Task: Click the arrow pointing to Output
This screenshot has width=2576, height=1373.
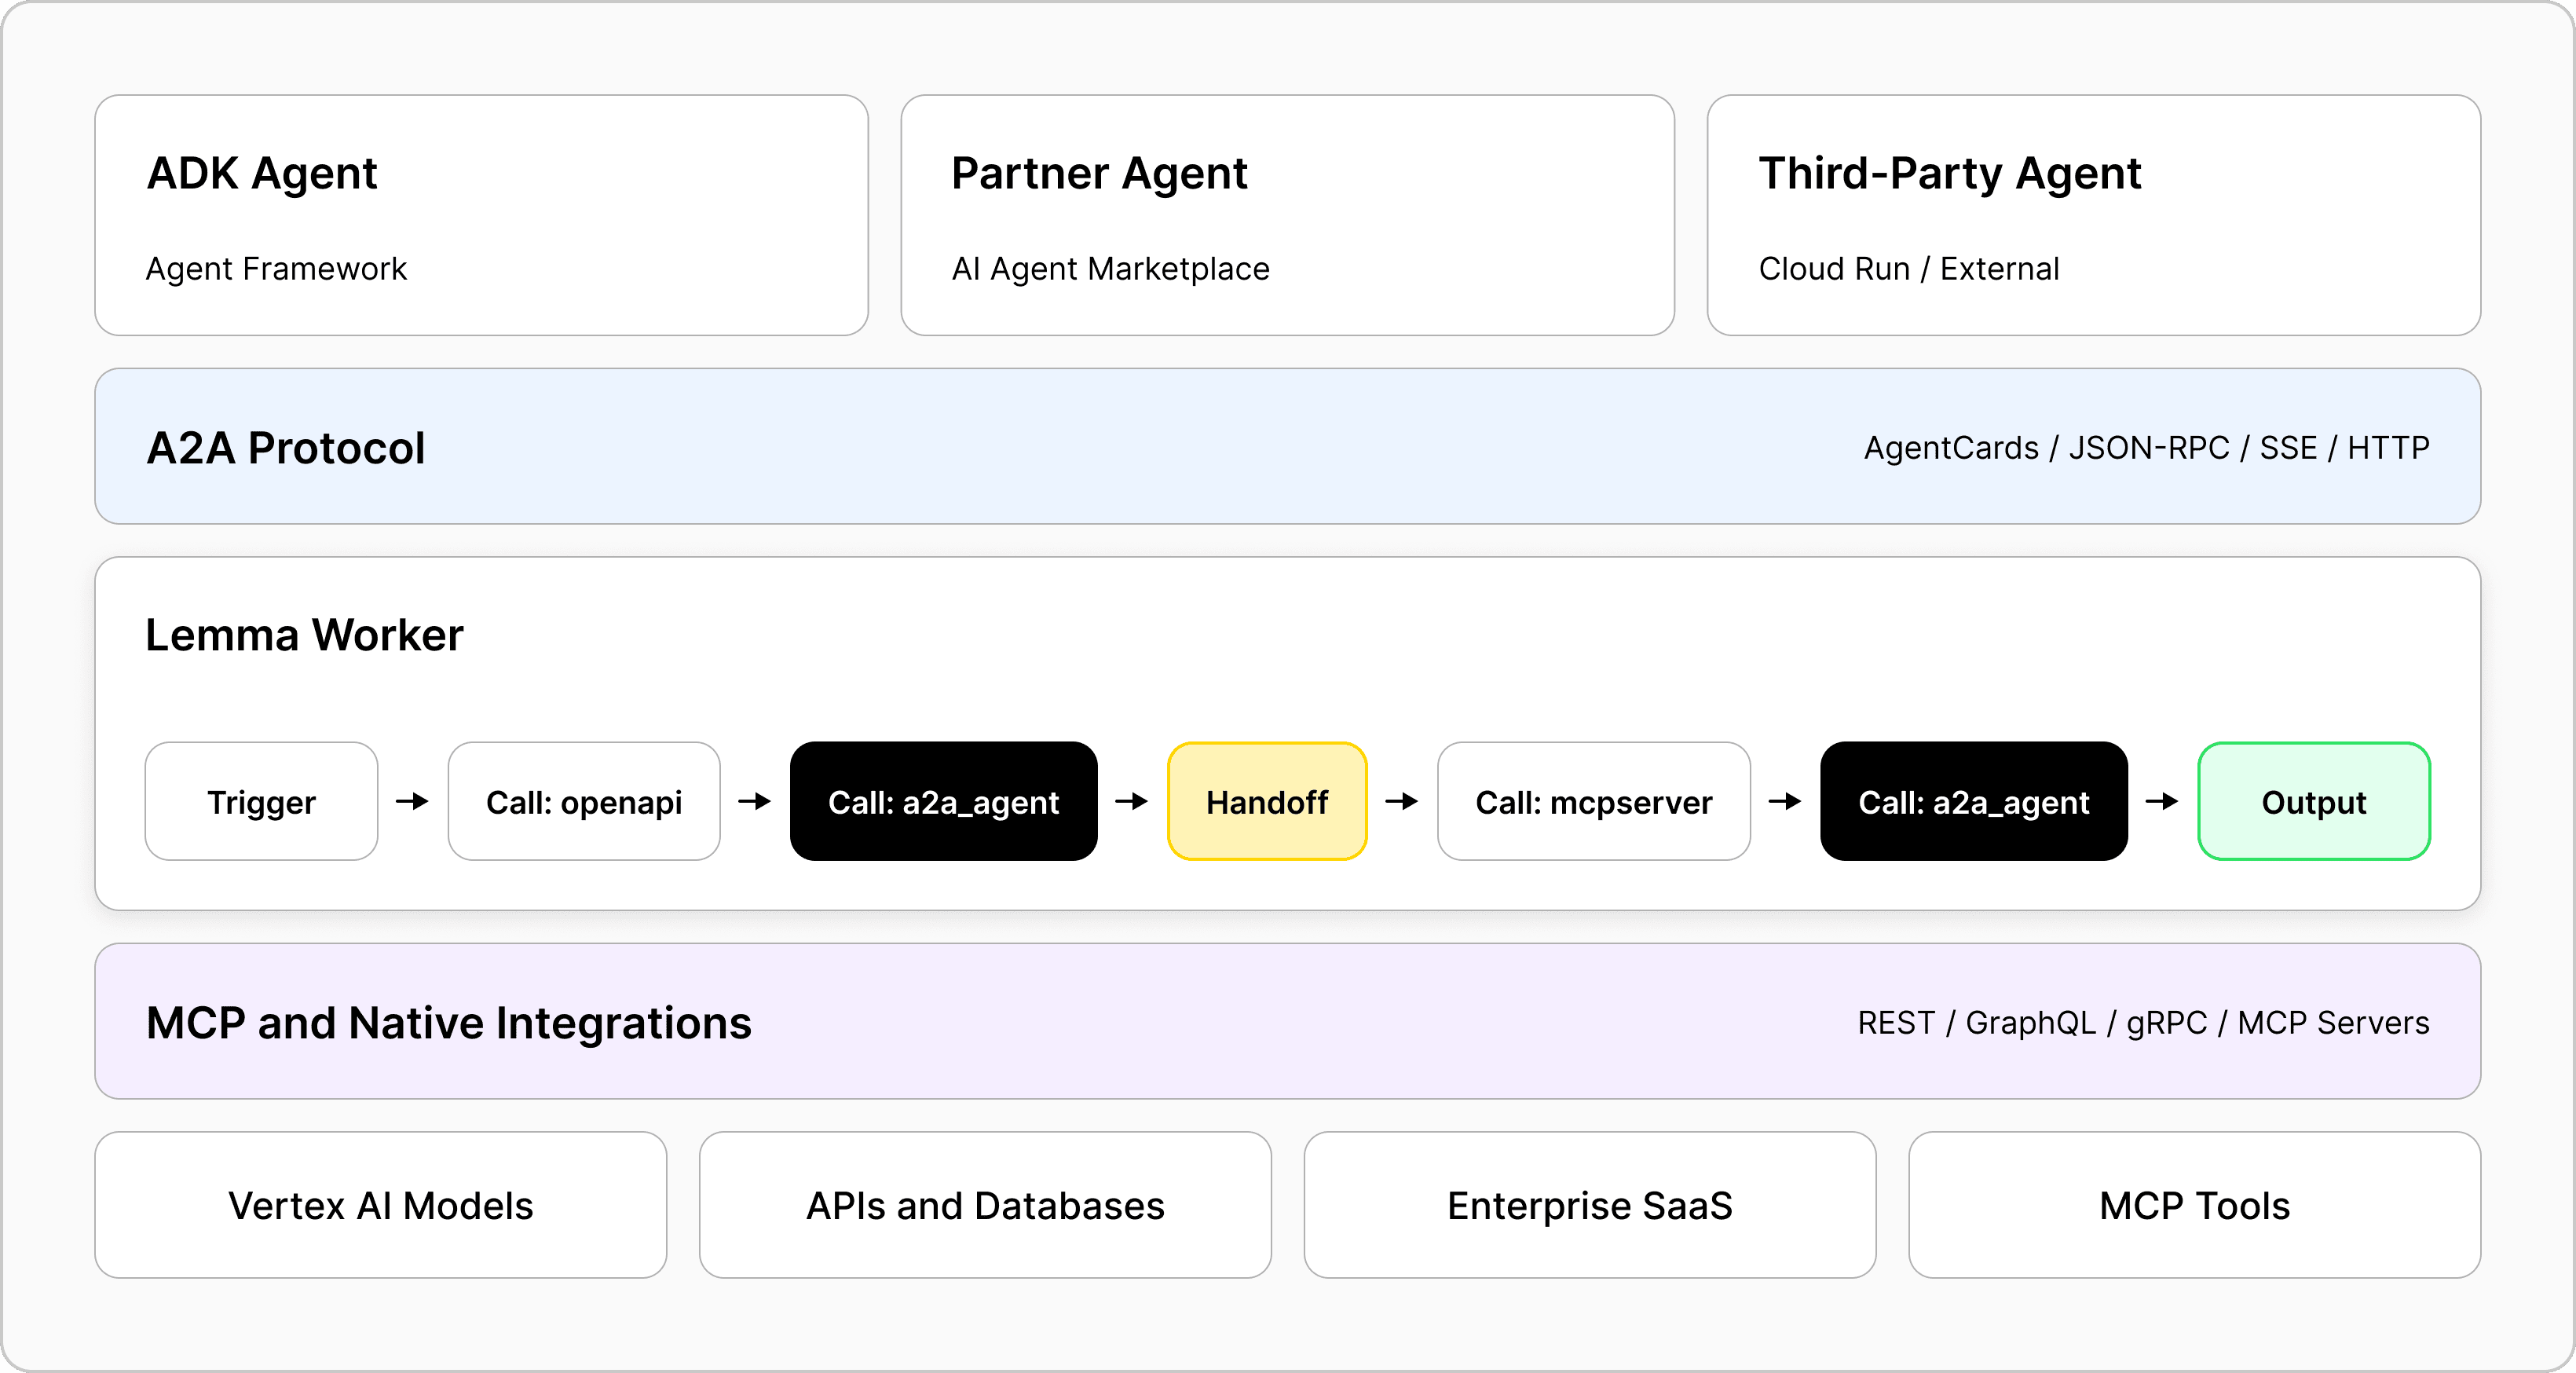Action: [2162, 802]
